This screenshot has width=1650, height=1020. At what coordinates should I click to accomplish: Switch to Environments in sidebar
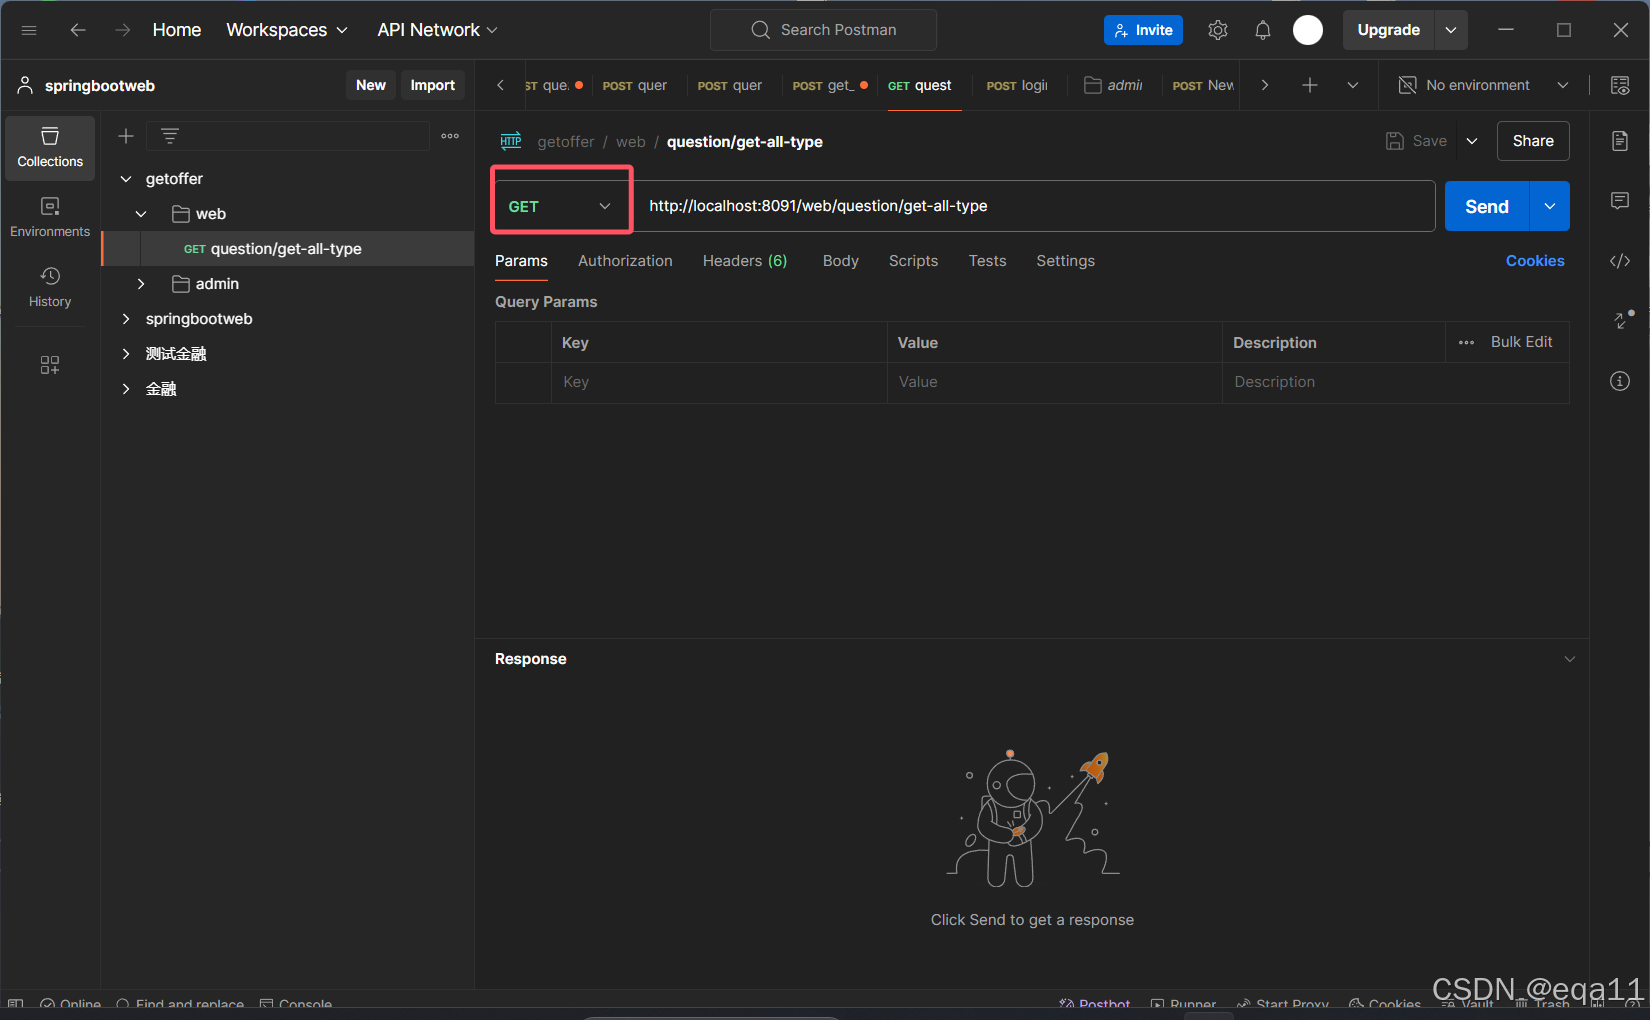[50, 217]
